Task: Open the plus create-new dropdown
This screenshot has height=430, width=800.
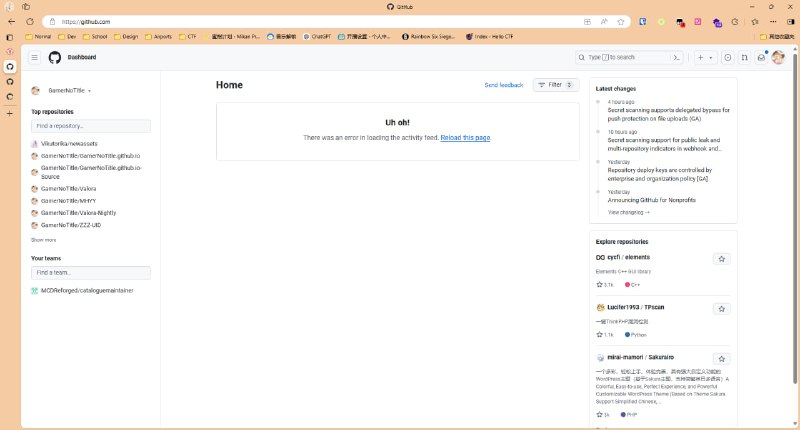Action: click(x=705, y=58)
